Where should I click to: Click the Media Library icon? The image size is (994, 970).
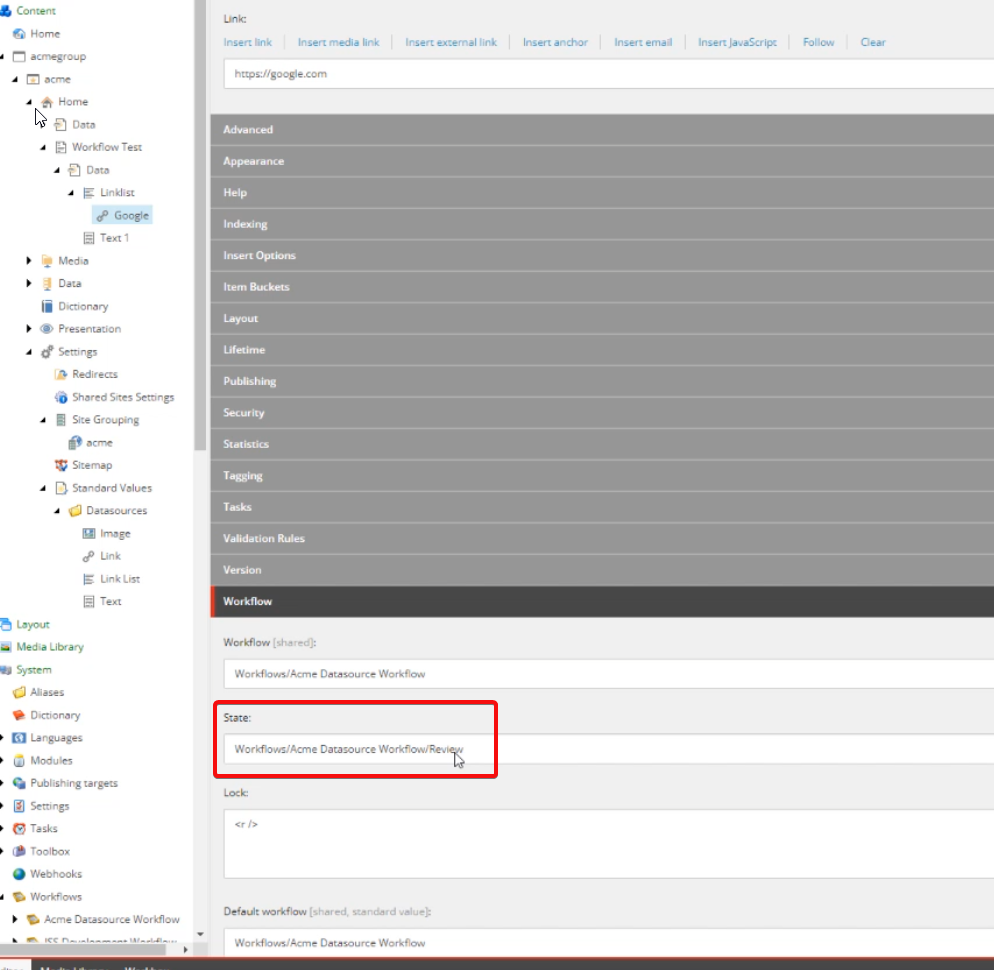click(6, 647)
